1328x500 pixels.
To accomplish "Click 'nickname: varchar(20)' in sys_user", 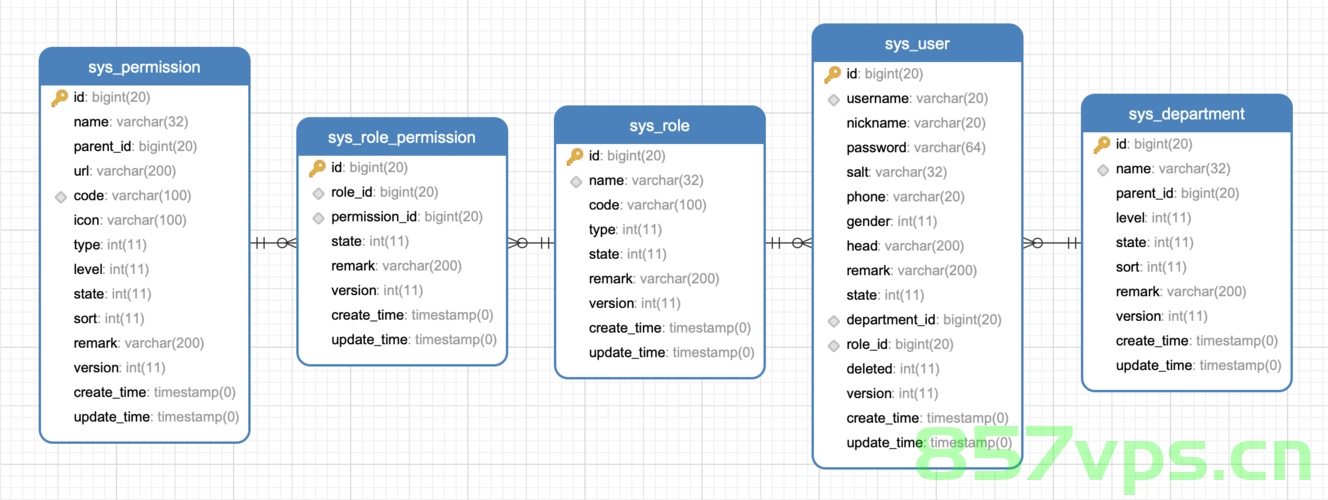I will click(916, 123).
